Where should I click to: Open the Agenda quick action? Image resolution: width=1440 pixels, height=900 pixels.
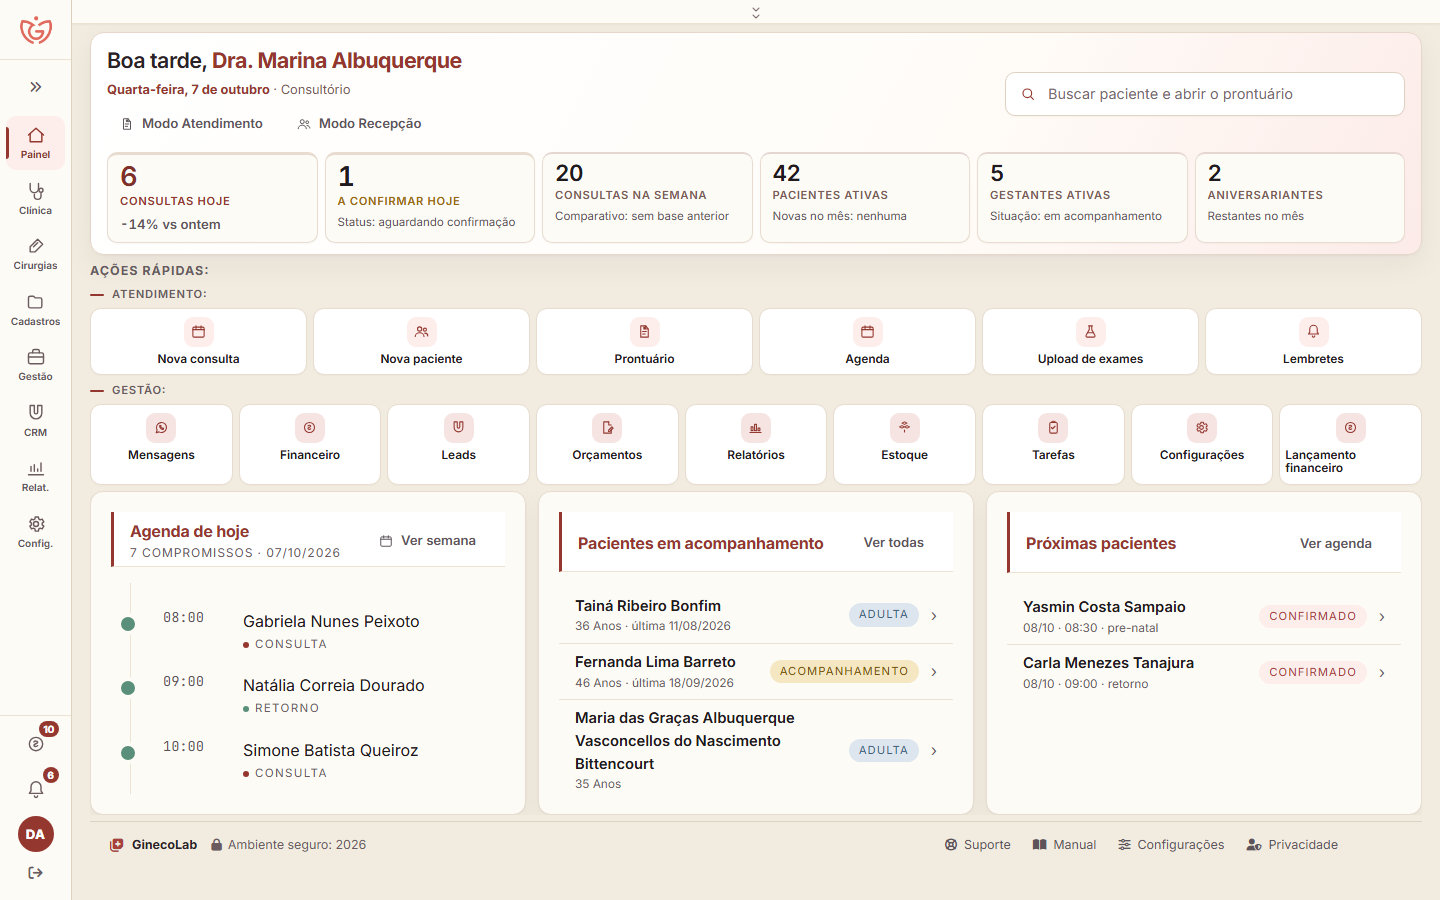867,342
